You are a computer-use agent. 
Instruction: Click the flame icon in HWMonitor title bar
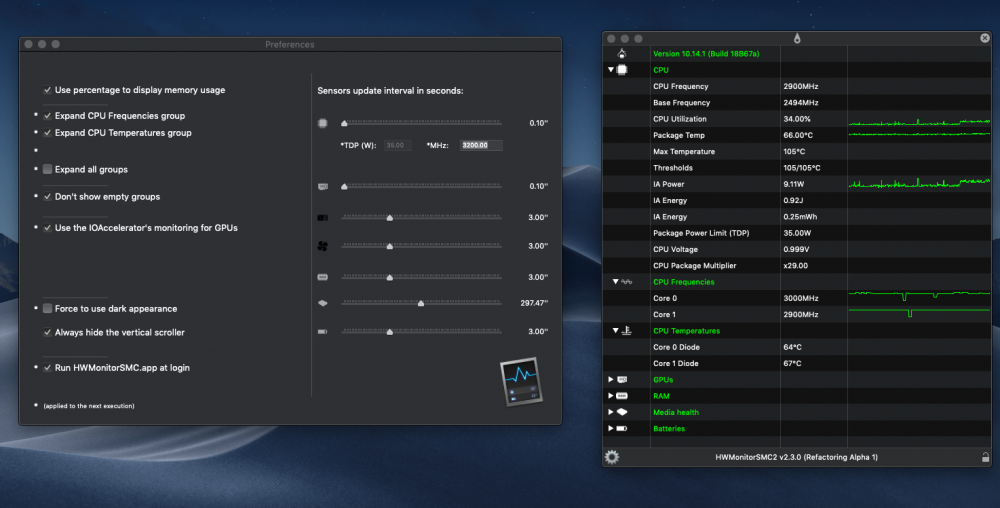point(797,39)
